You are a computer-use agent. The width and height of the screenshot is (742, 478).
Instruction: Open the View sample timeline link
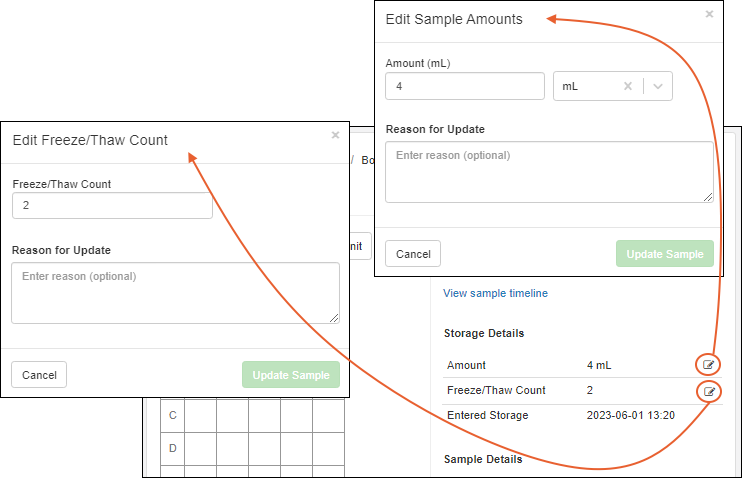pos(495,293)
